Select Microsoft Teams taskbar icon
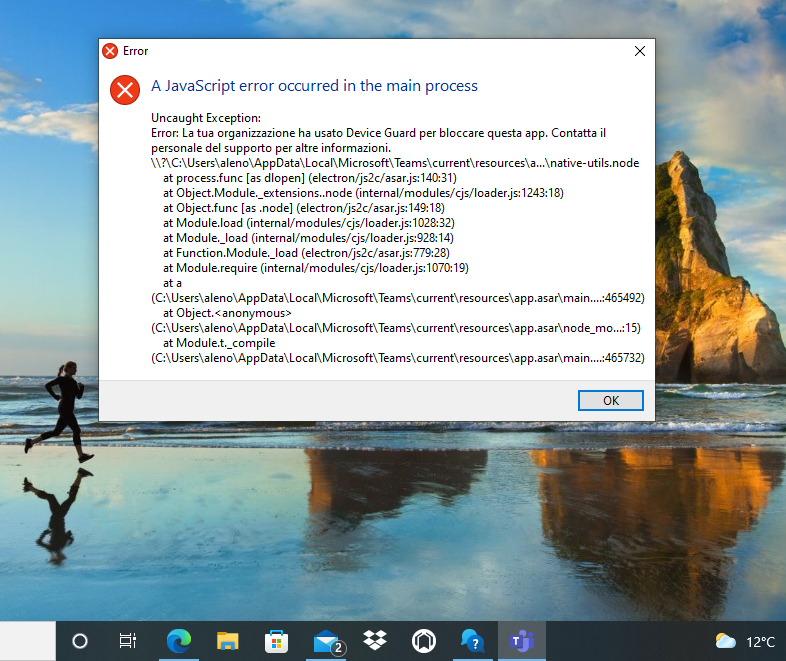Image resolution: width=786 pixels, height=661 pixels. click(521, 641)
